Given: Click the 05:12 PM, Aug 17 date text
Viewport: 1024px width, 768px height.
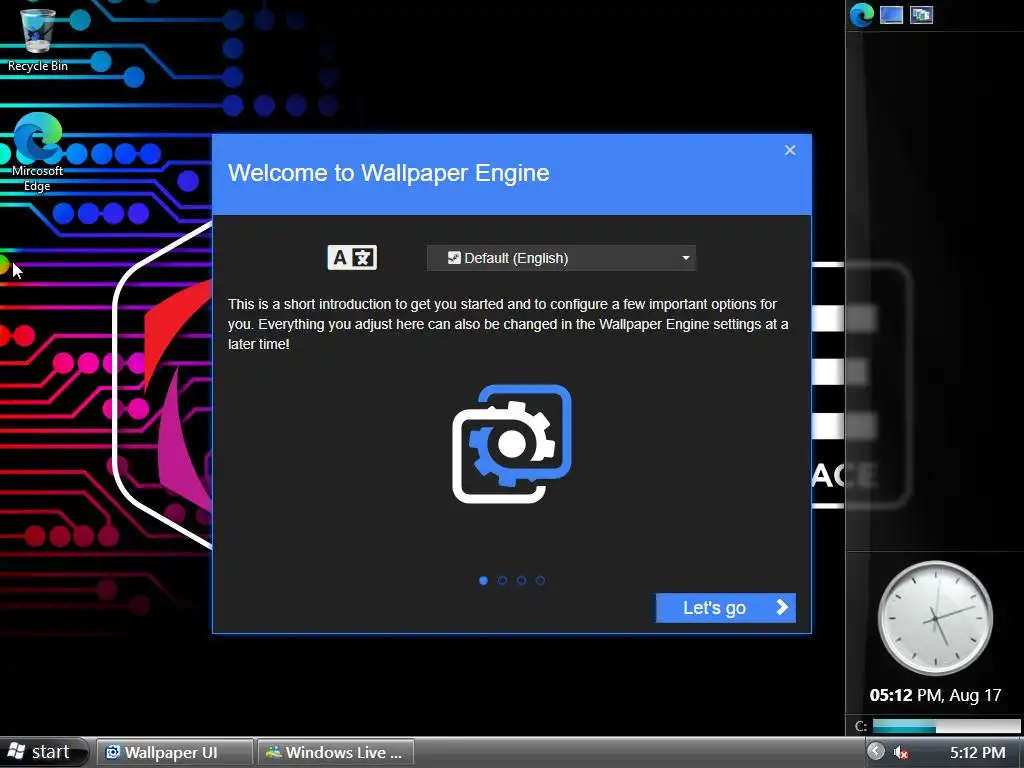Looking at the screenshot, I should click(935, 696).
